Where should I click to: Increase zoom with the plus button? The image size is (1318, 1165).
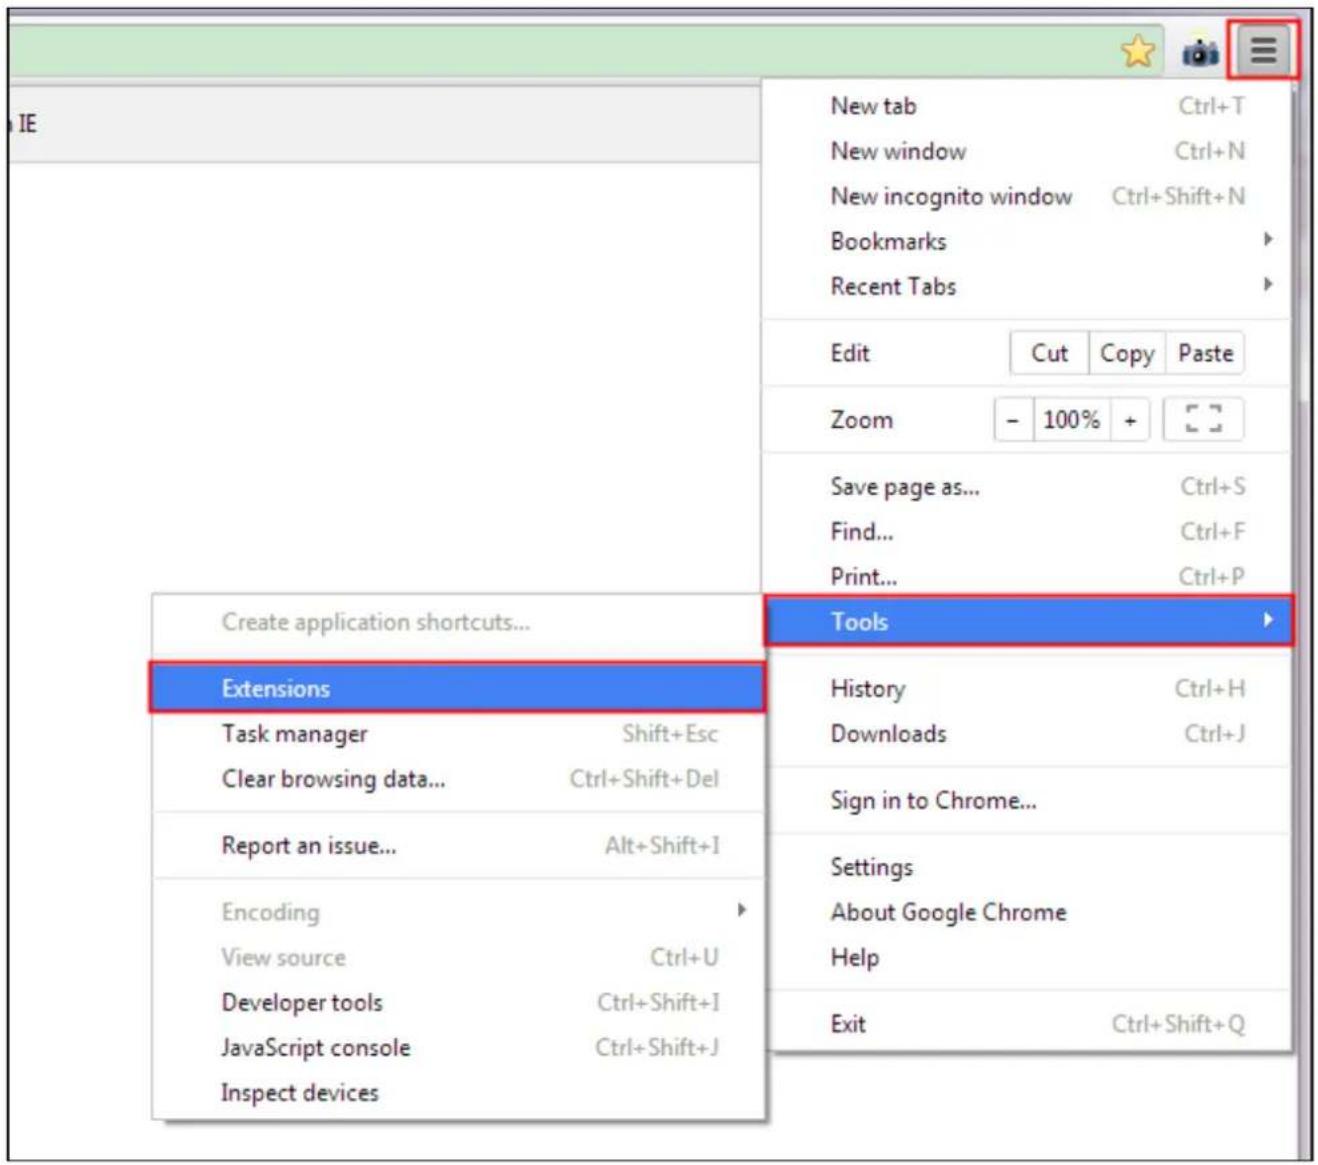[1130, 420]
